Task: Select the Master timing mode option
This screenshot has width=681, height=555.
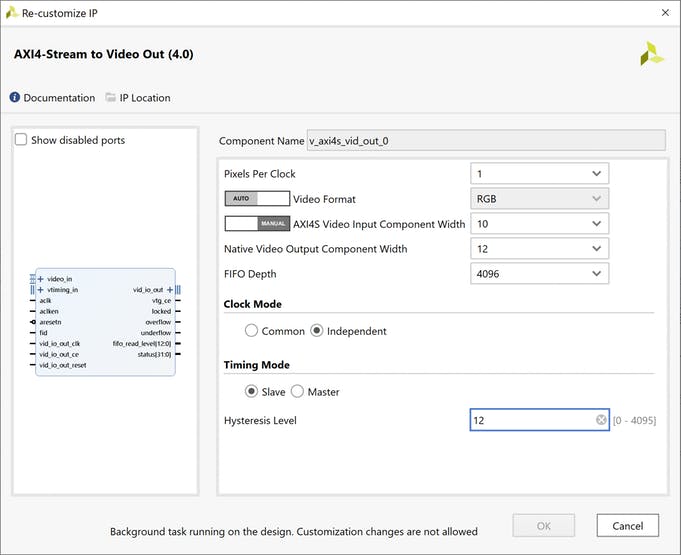Action: [297, 392]
